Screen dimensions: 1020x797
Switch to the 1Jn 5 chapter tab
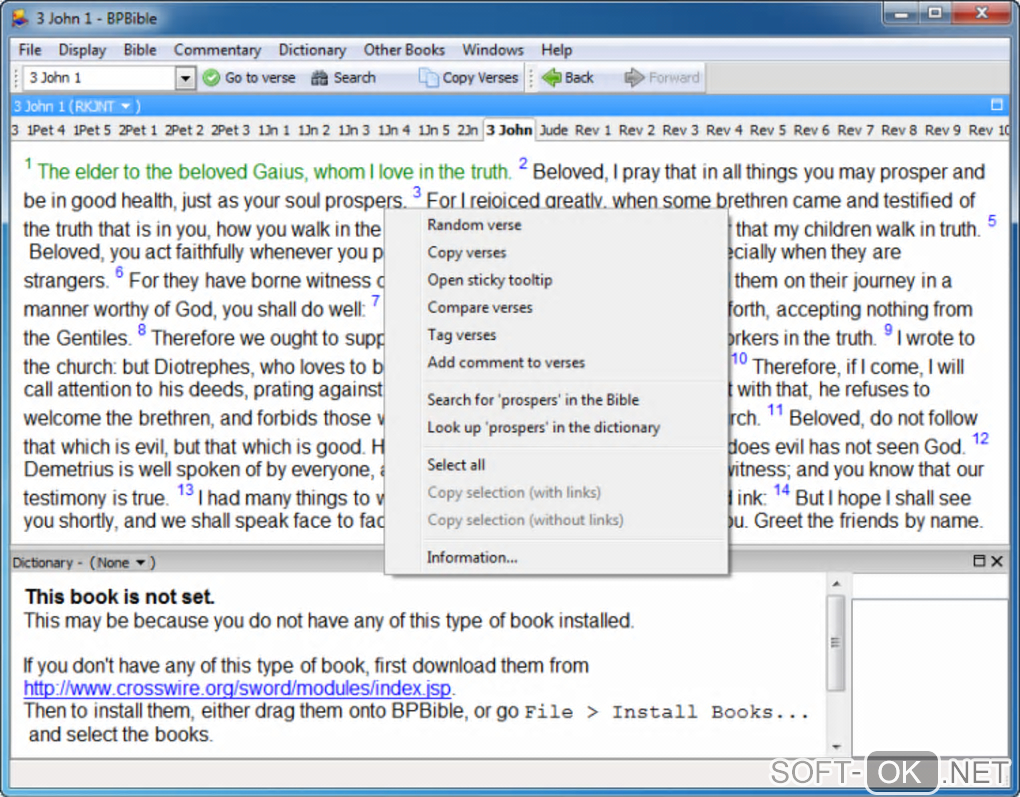point(434,130)
